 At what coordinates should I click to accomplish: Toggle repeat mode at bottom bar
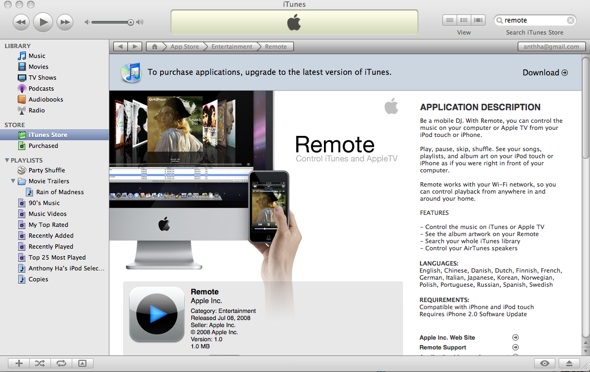pos(61,363)
